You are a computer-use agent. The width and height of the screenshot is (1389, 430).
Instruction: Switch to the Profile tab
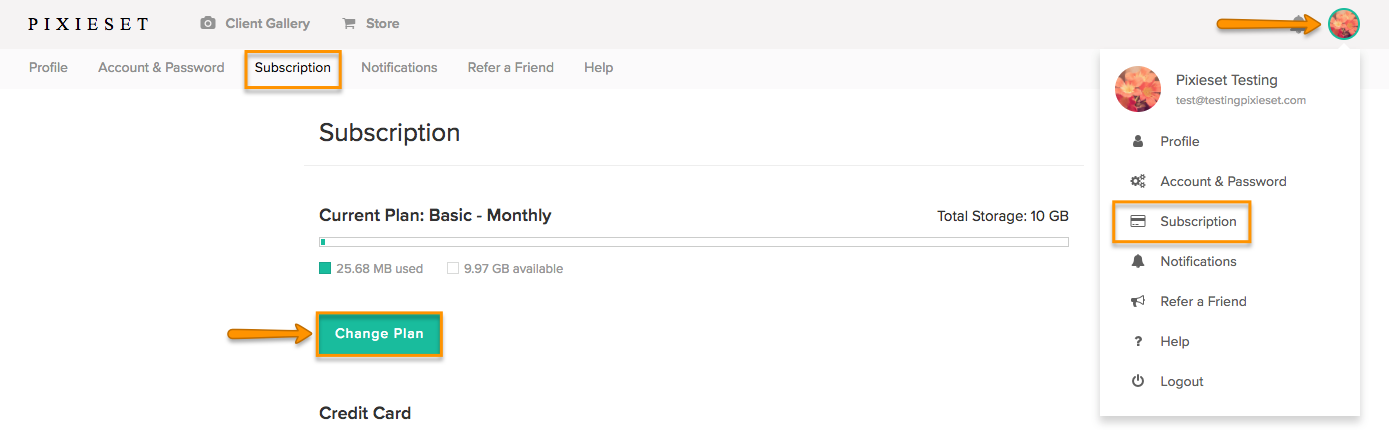(48, 67)
